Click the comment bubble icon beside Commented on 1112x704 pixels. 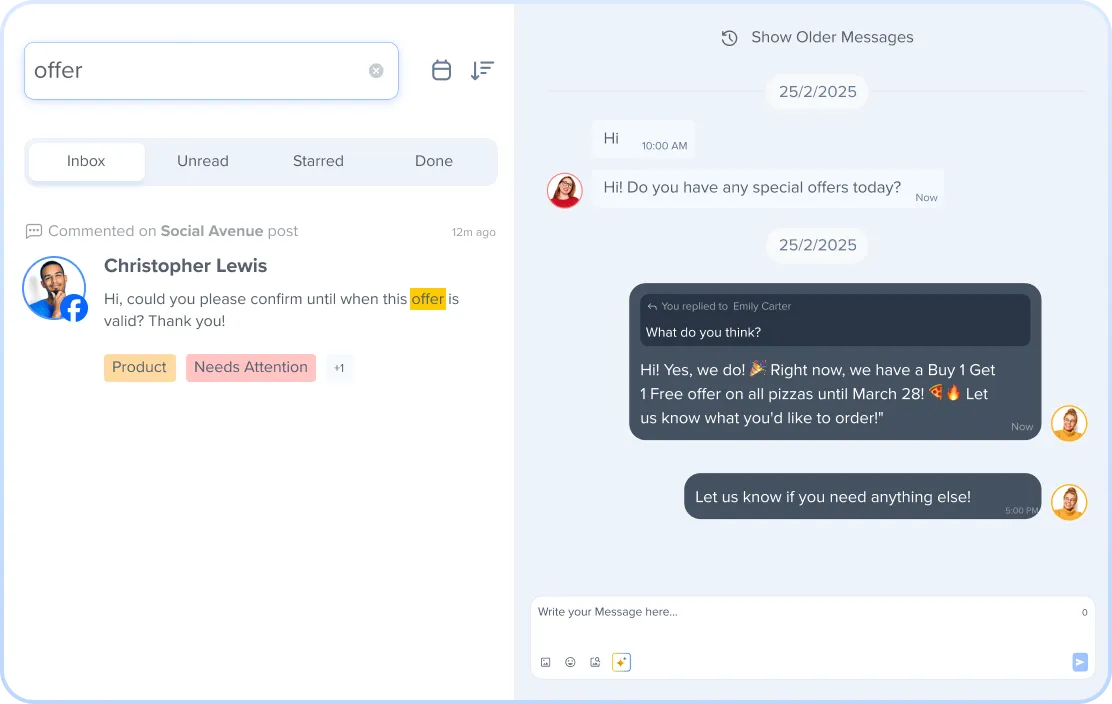coord(34,231)
